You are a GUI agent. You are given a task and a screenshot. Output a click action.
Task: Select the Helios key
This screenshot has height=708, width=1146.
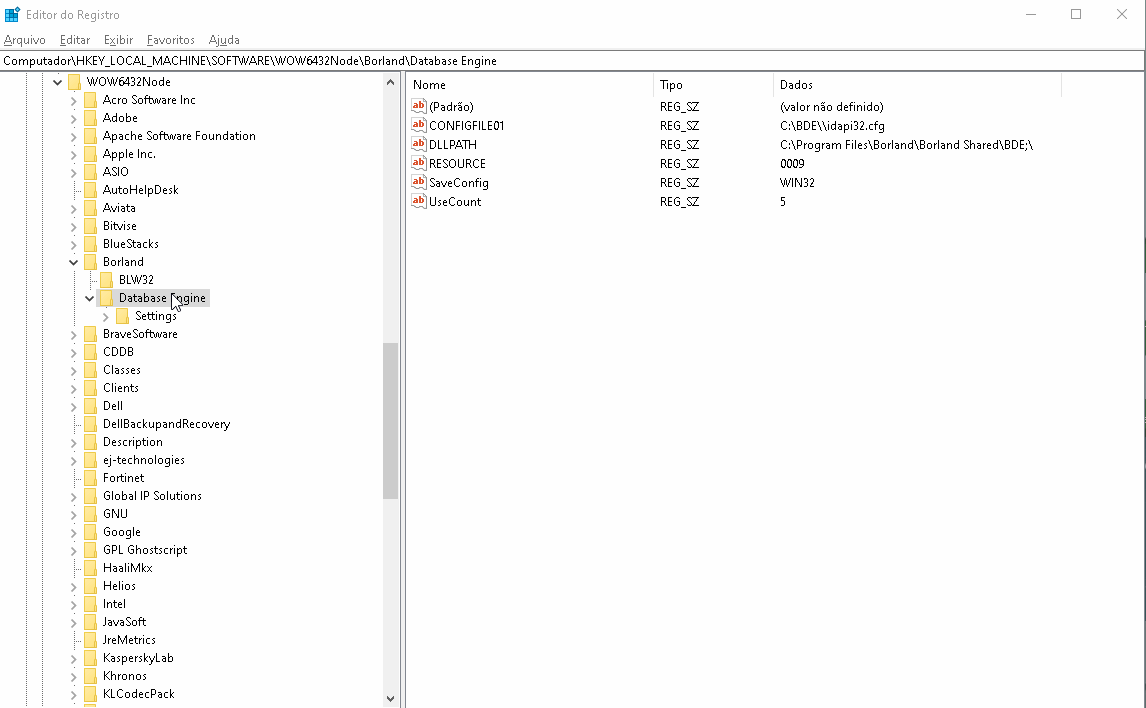coord(119,586)
